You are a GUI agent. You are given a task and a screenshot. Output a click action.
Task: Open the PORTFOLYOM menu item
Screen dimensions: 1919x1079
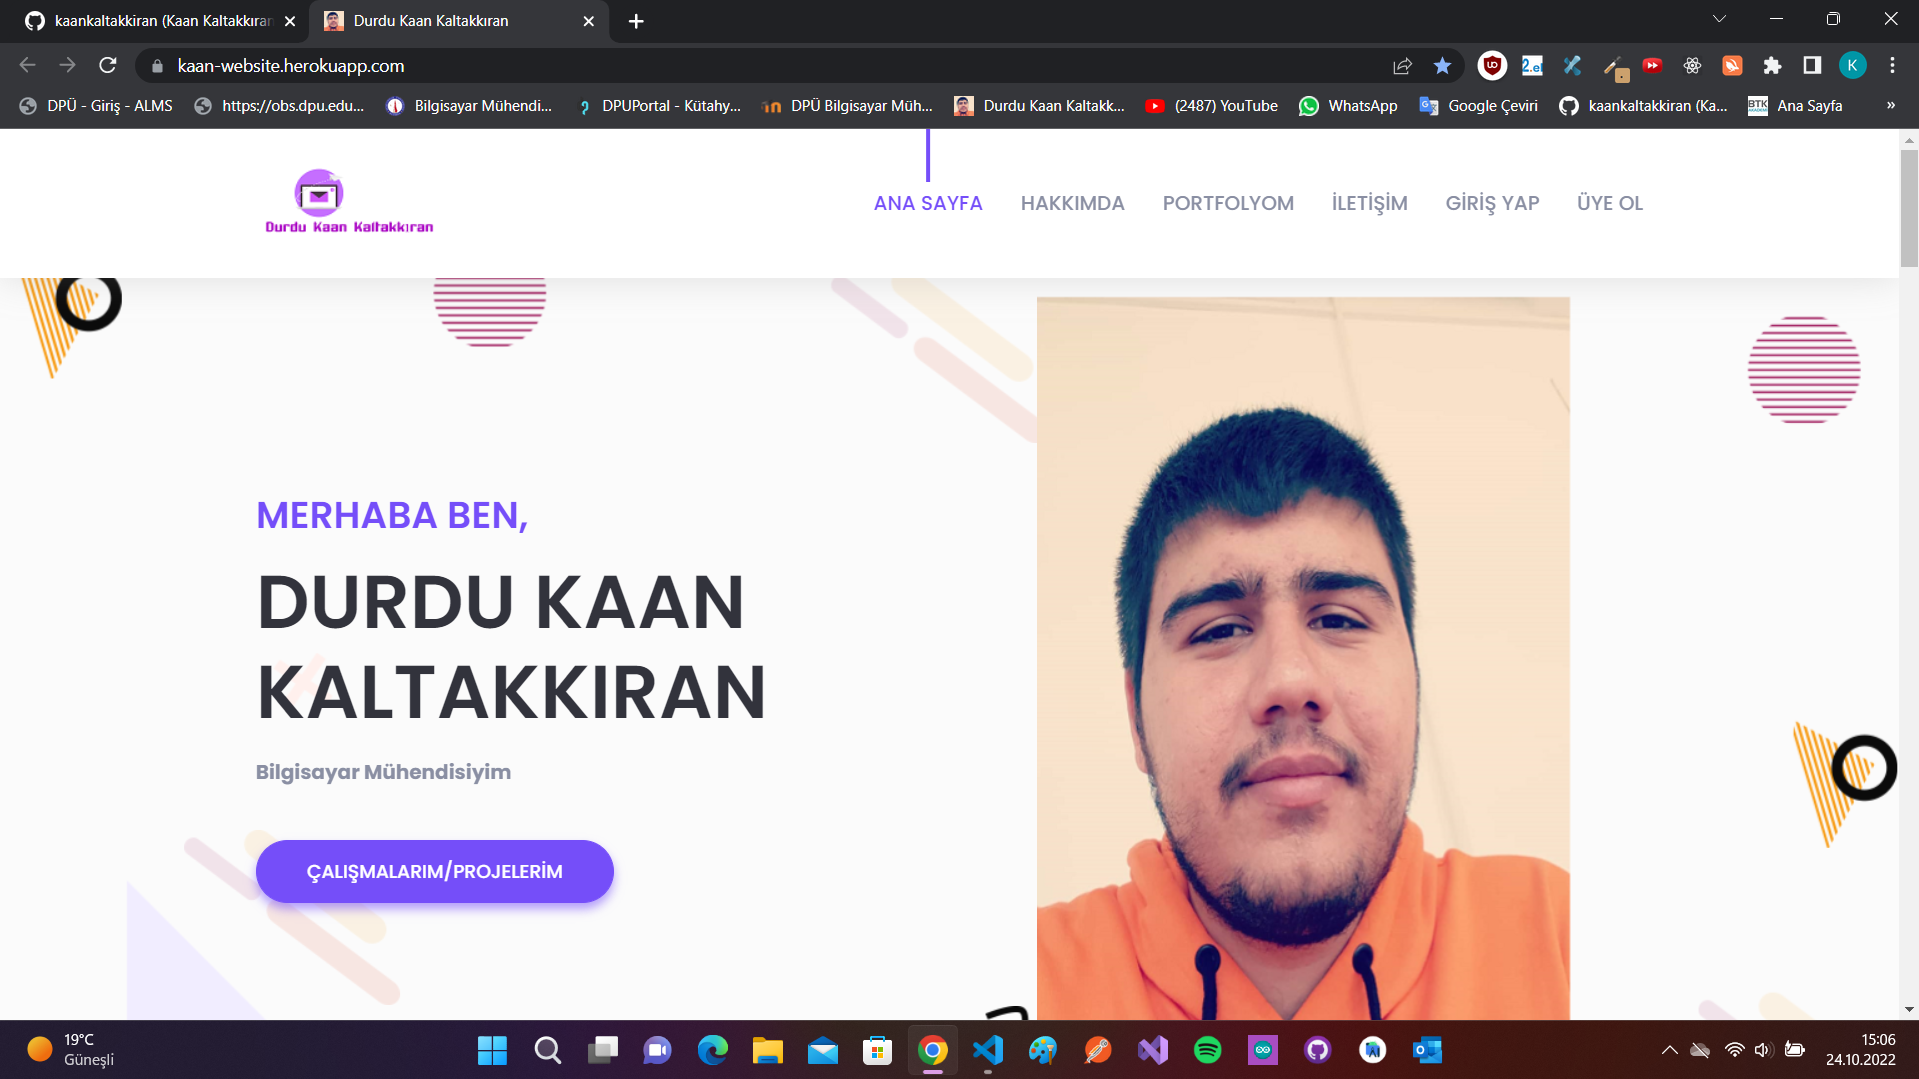point(1228,202)
